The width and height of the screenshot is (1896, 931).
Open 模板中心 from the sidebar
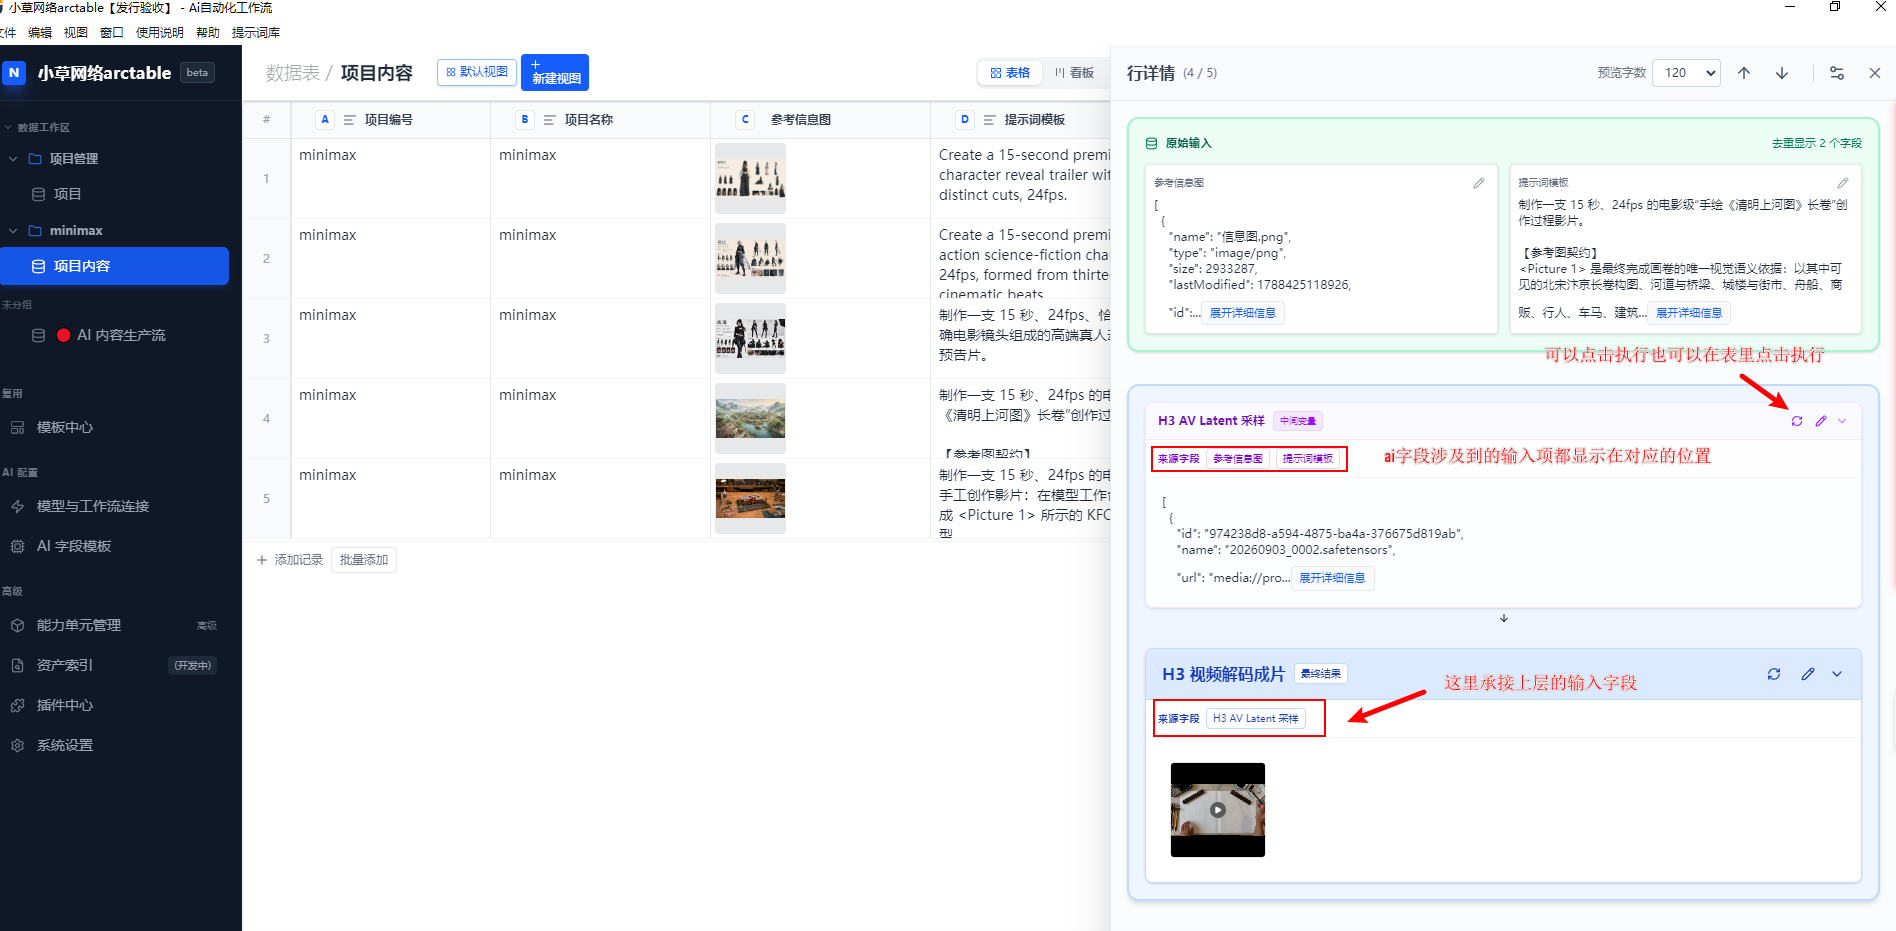(65, 427)
